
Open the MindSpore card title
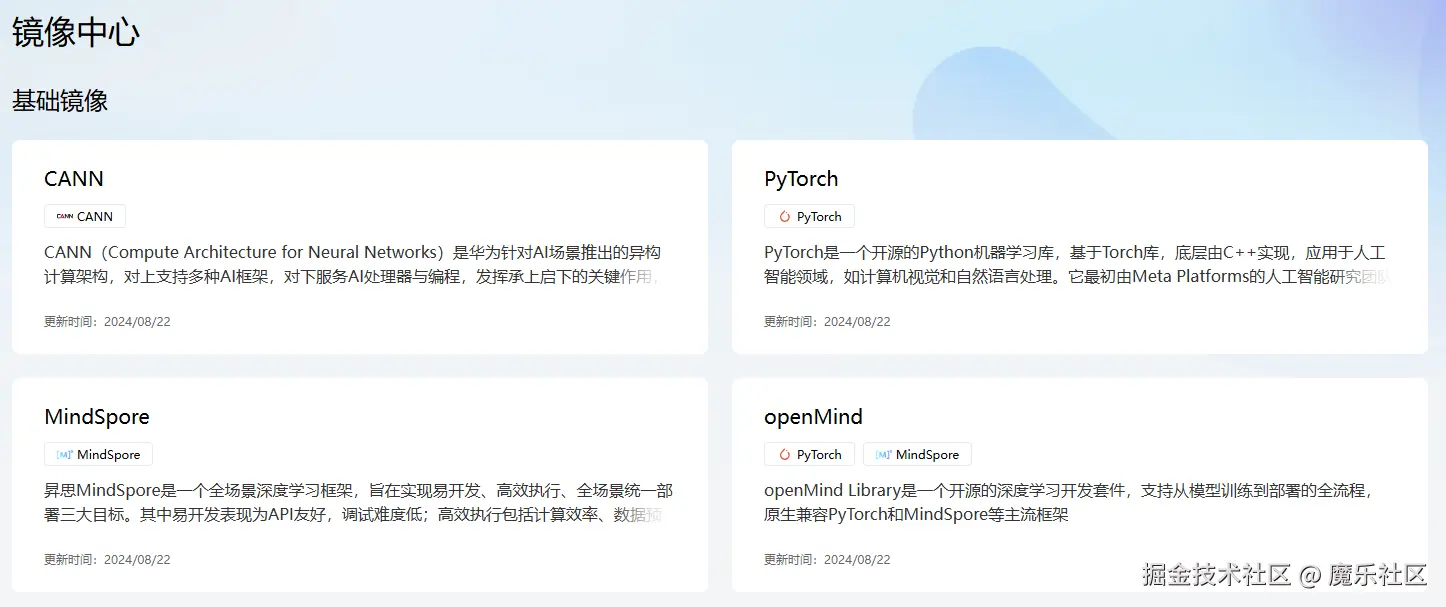pyautogui.click(x=97, y=417)
